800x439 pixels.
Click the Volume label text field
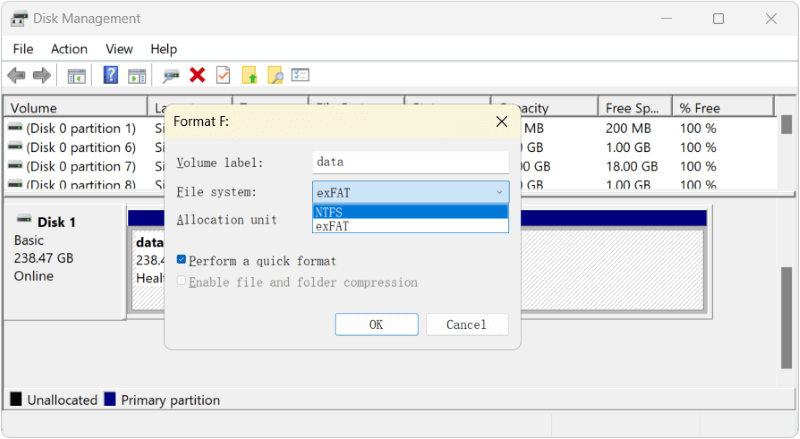click(x=410, y=162)
